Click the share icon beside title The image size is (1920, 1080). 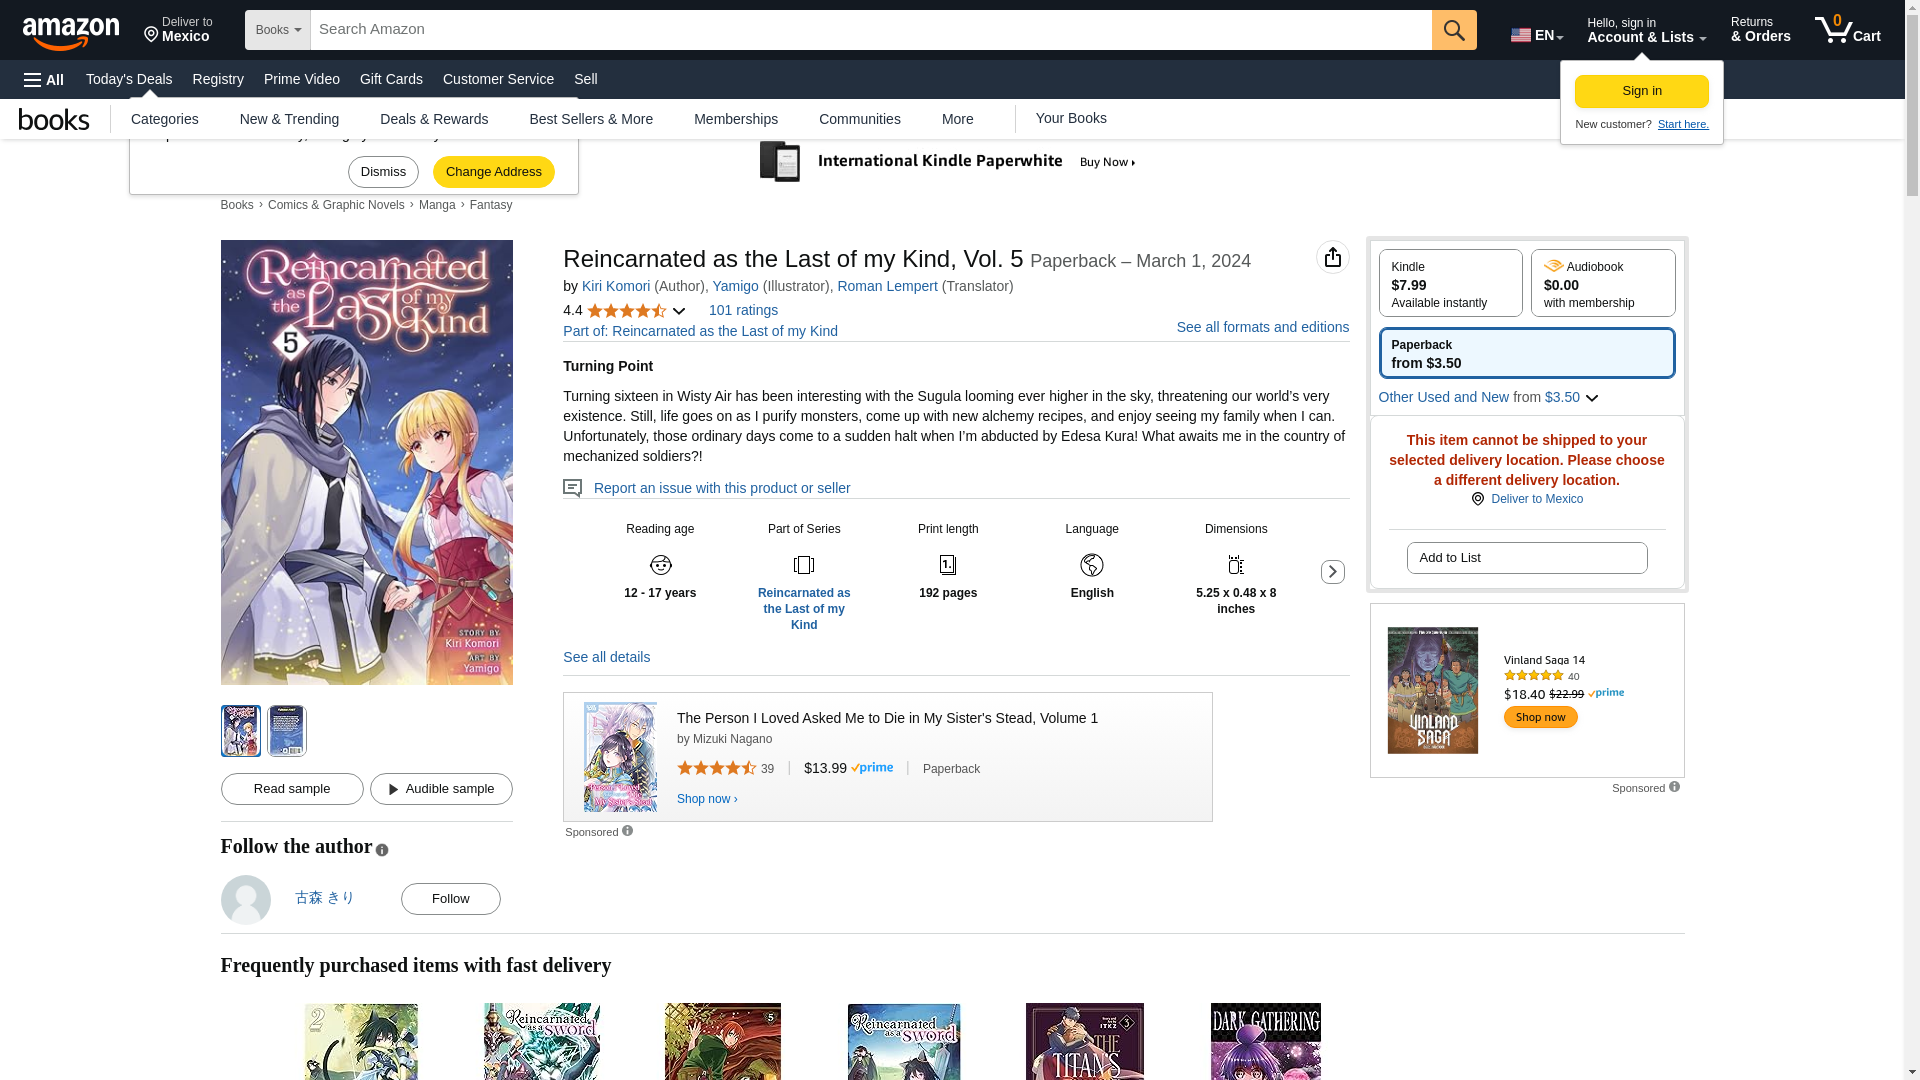(1332, 258)
